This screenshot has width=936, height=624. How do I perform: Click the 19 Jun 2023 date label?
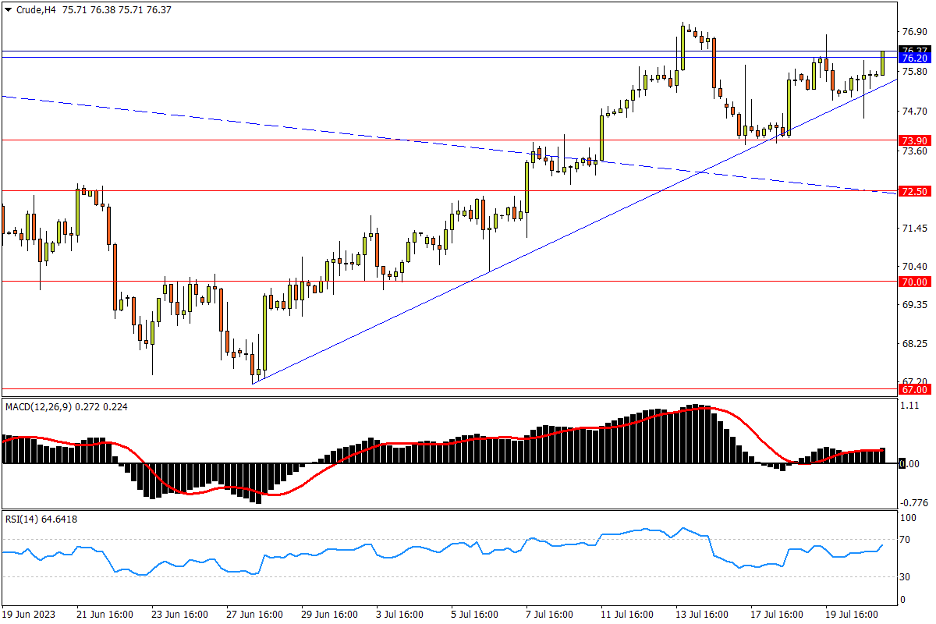point(30,614)
